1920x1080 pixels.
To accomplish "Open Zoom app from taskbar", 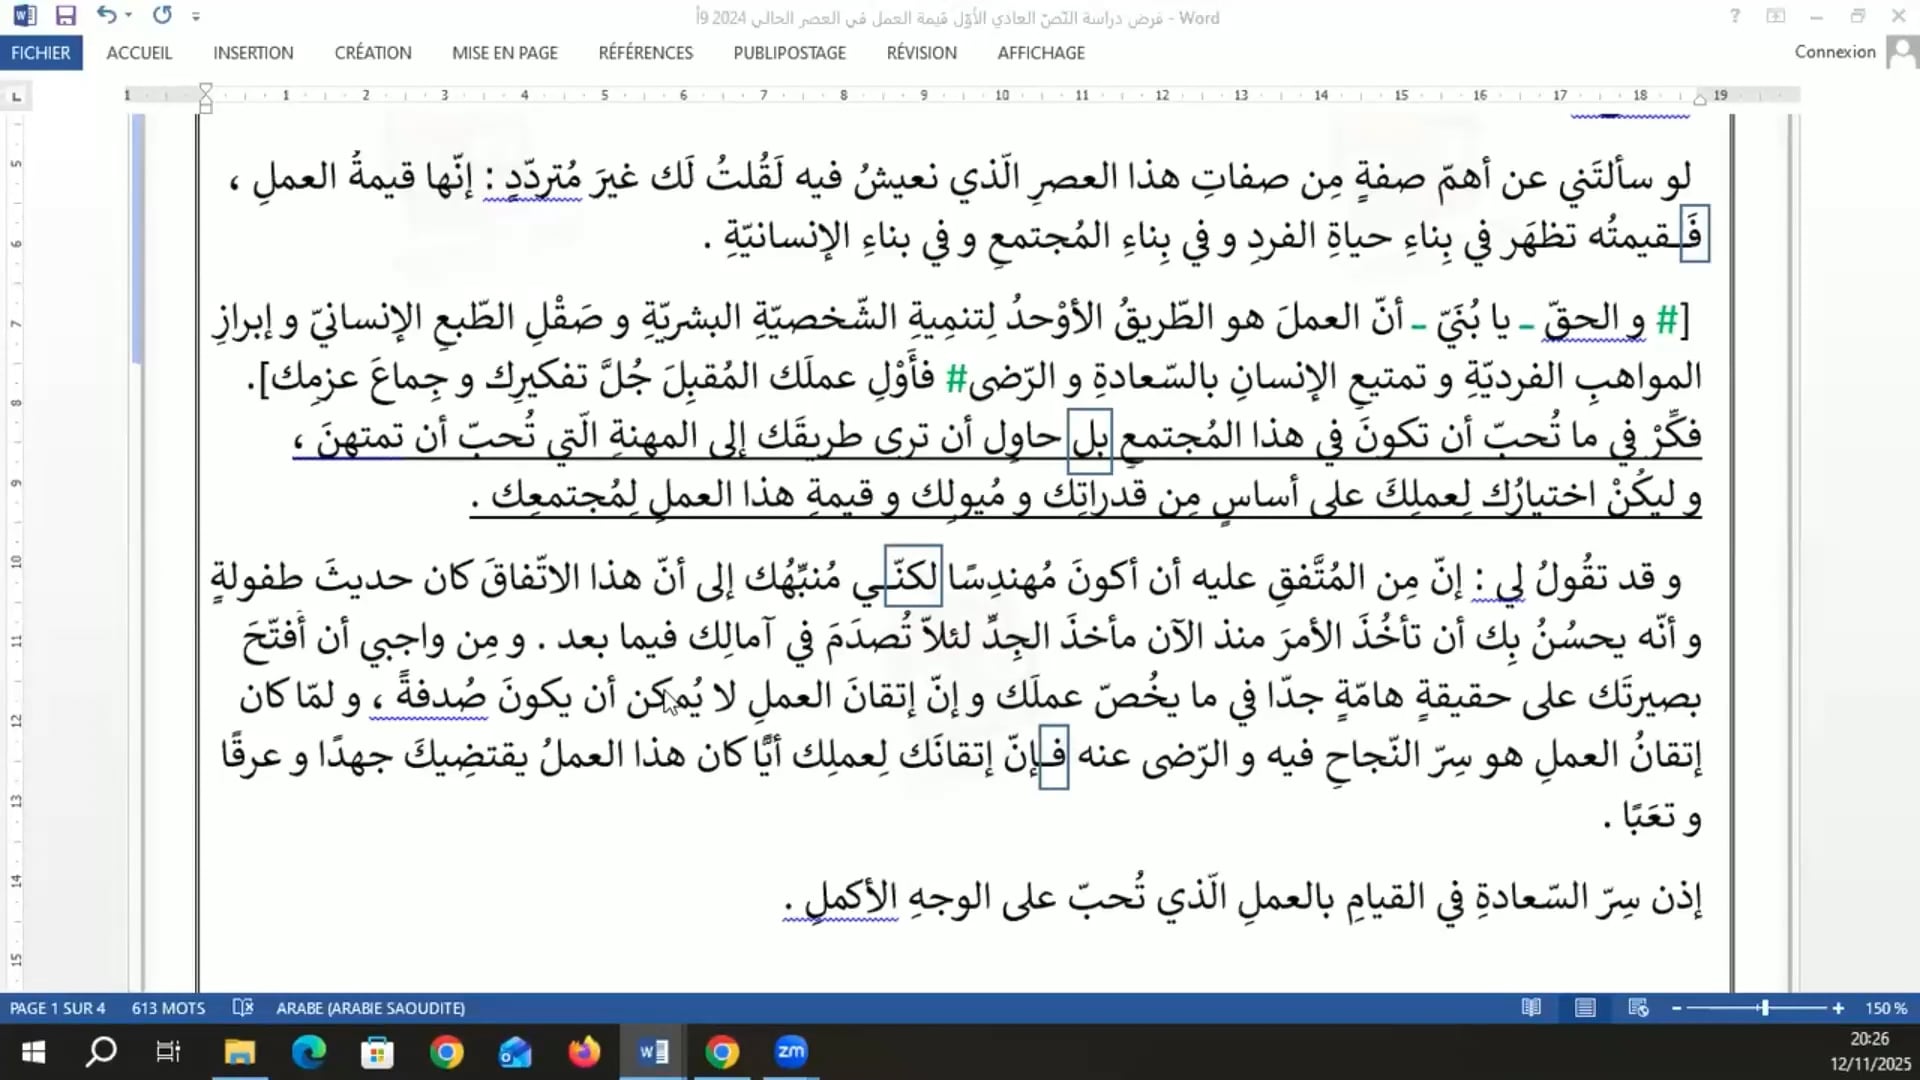I will pyautogui.click(x=791, y=1051).
